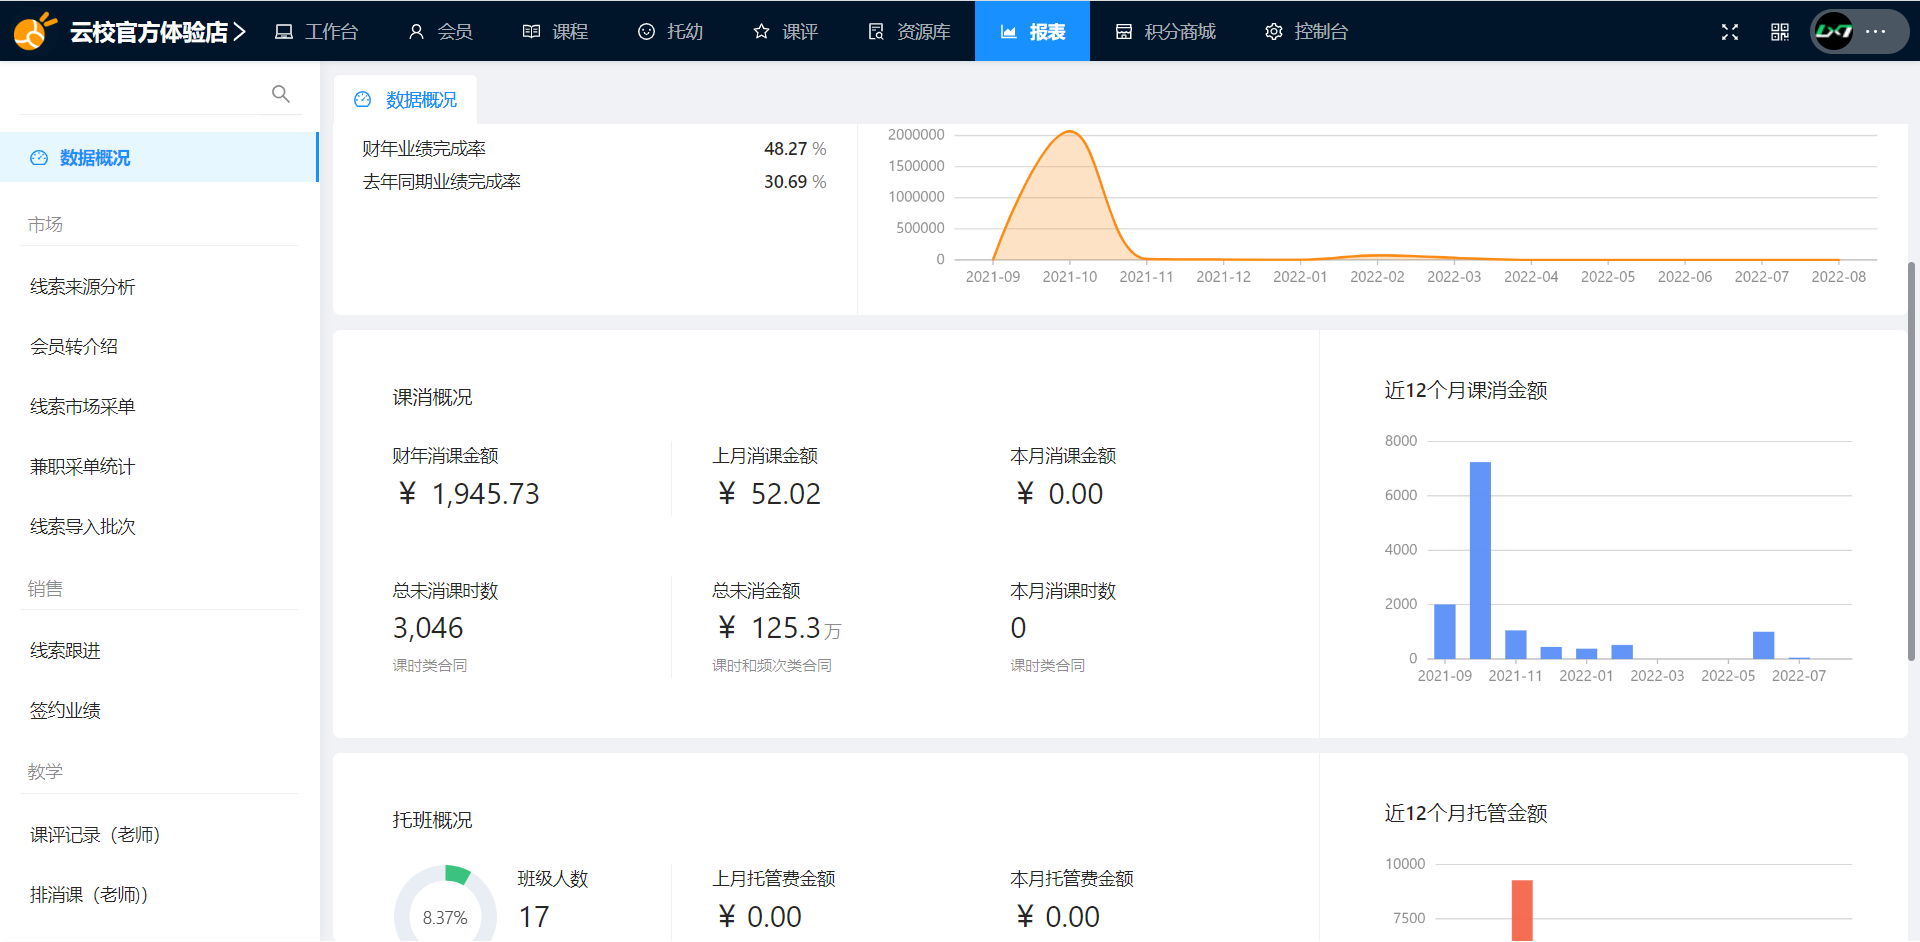The image size is (1920, 942).
Task: Click the red bar in 托管金额 chart
Action: (1522, 910)
